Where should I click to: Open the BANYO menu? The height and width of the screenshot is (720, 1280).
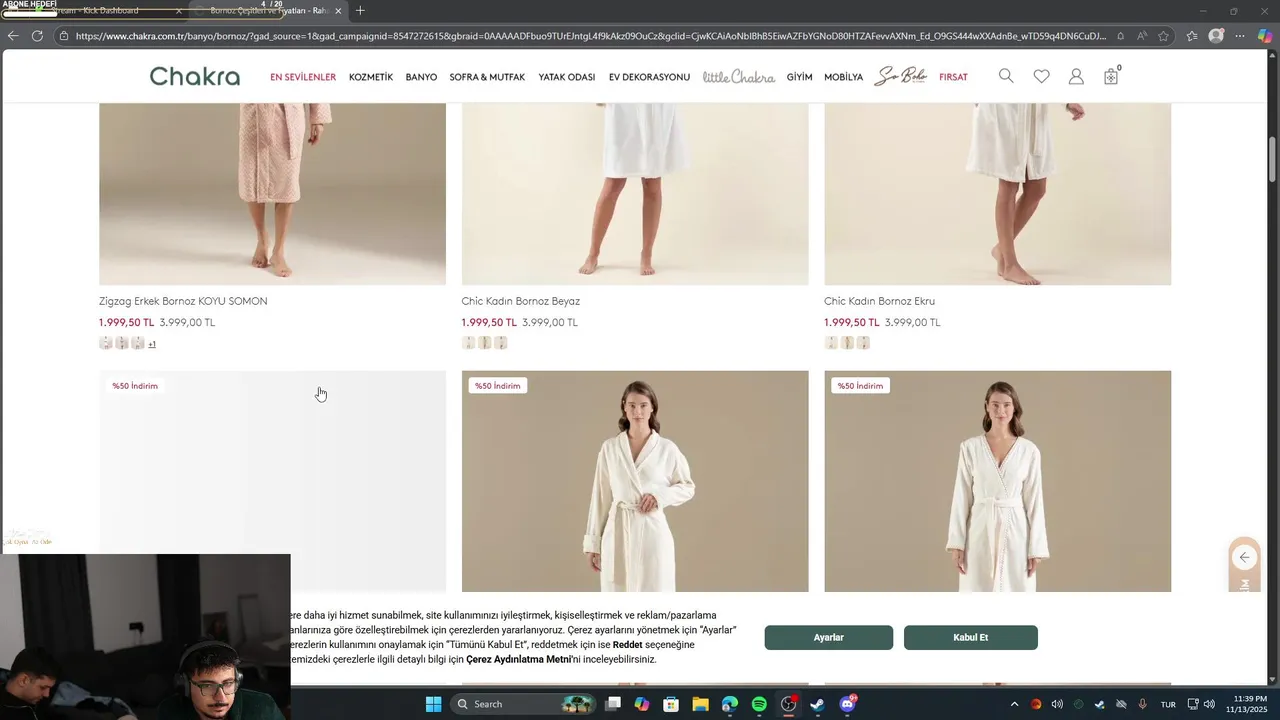click(421, 77)
